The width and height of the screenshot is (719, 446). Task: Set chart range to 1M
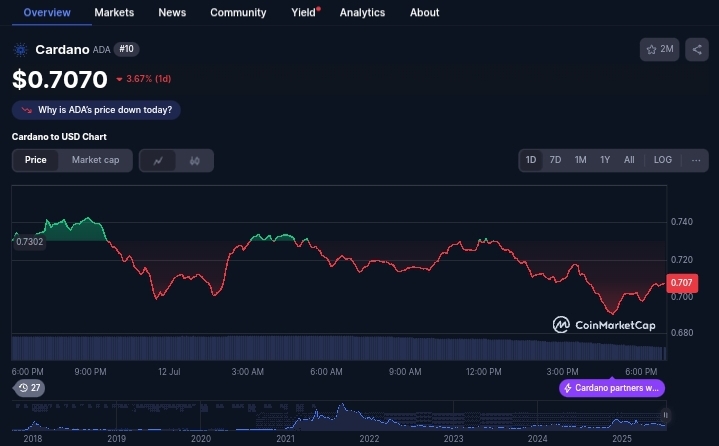pyautogui.click(x=581, y=160)
